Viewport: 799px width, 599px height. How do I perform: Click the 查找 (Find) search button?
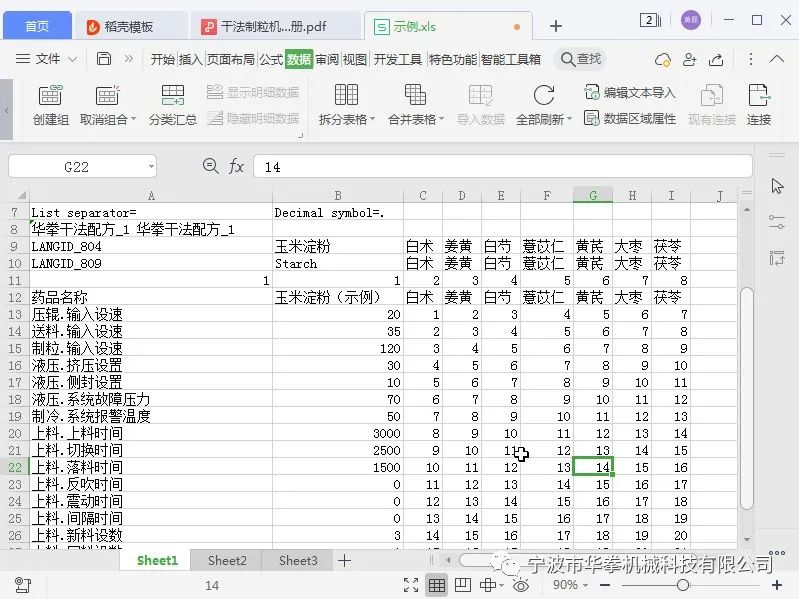click(x=580, y=59)
